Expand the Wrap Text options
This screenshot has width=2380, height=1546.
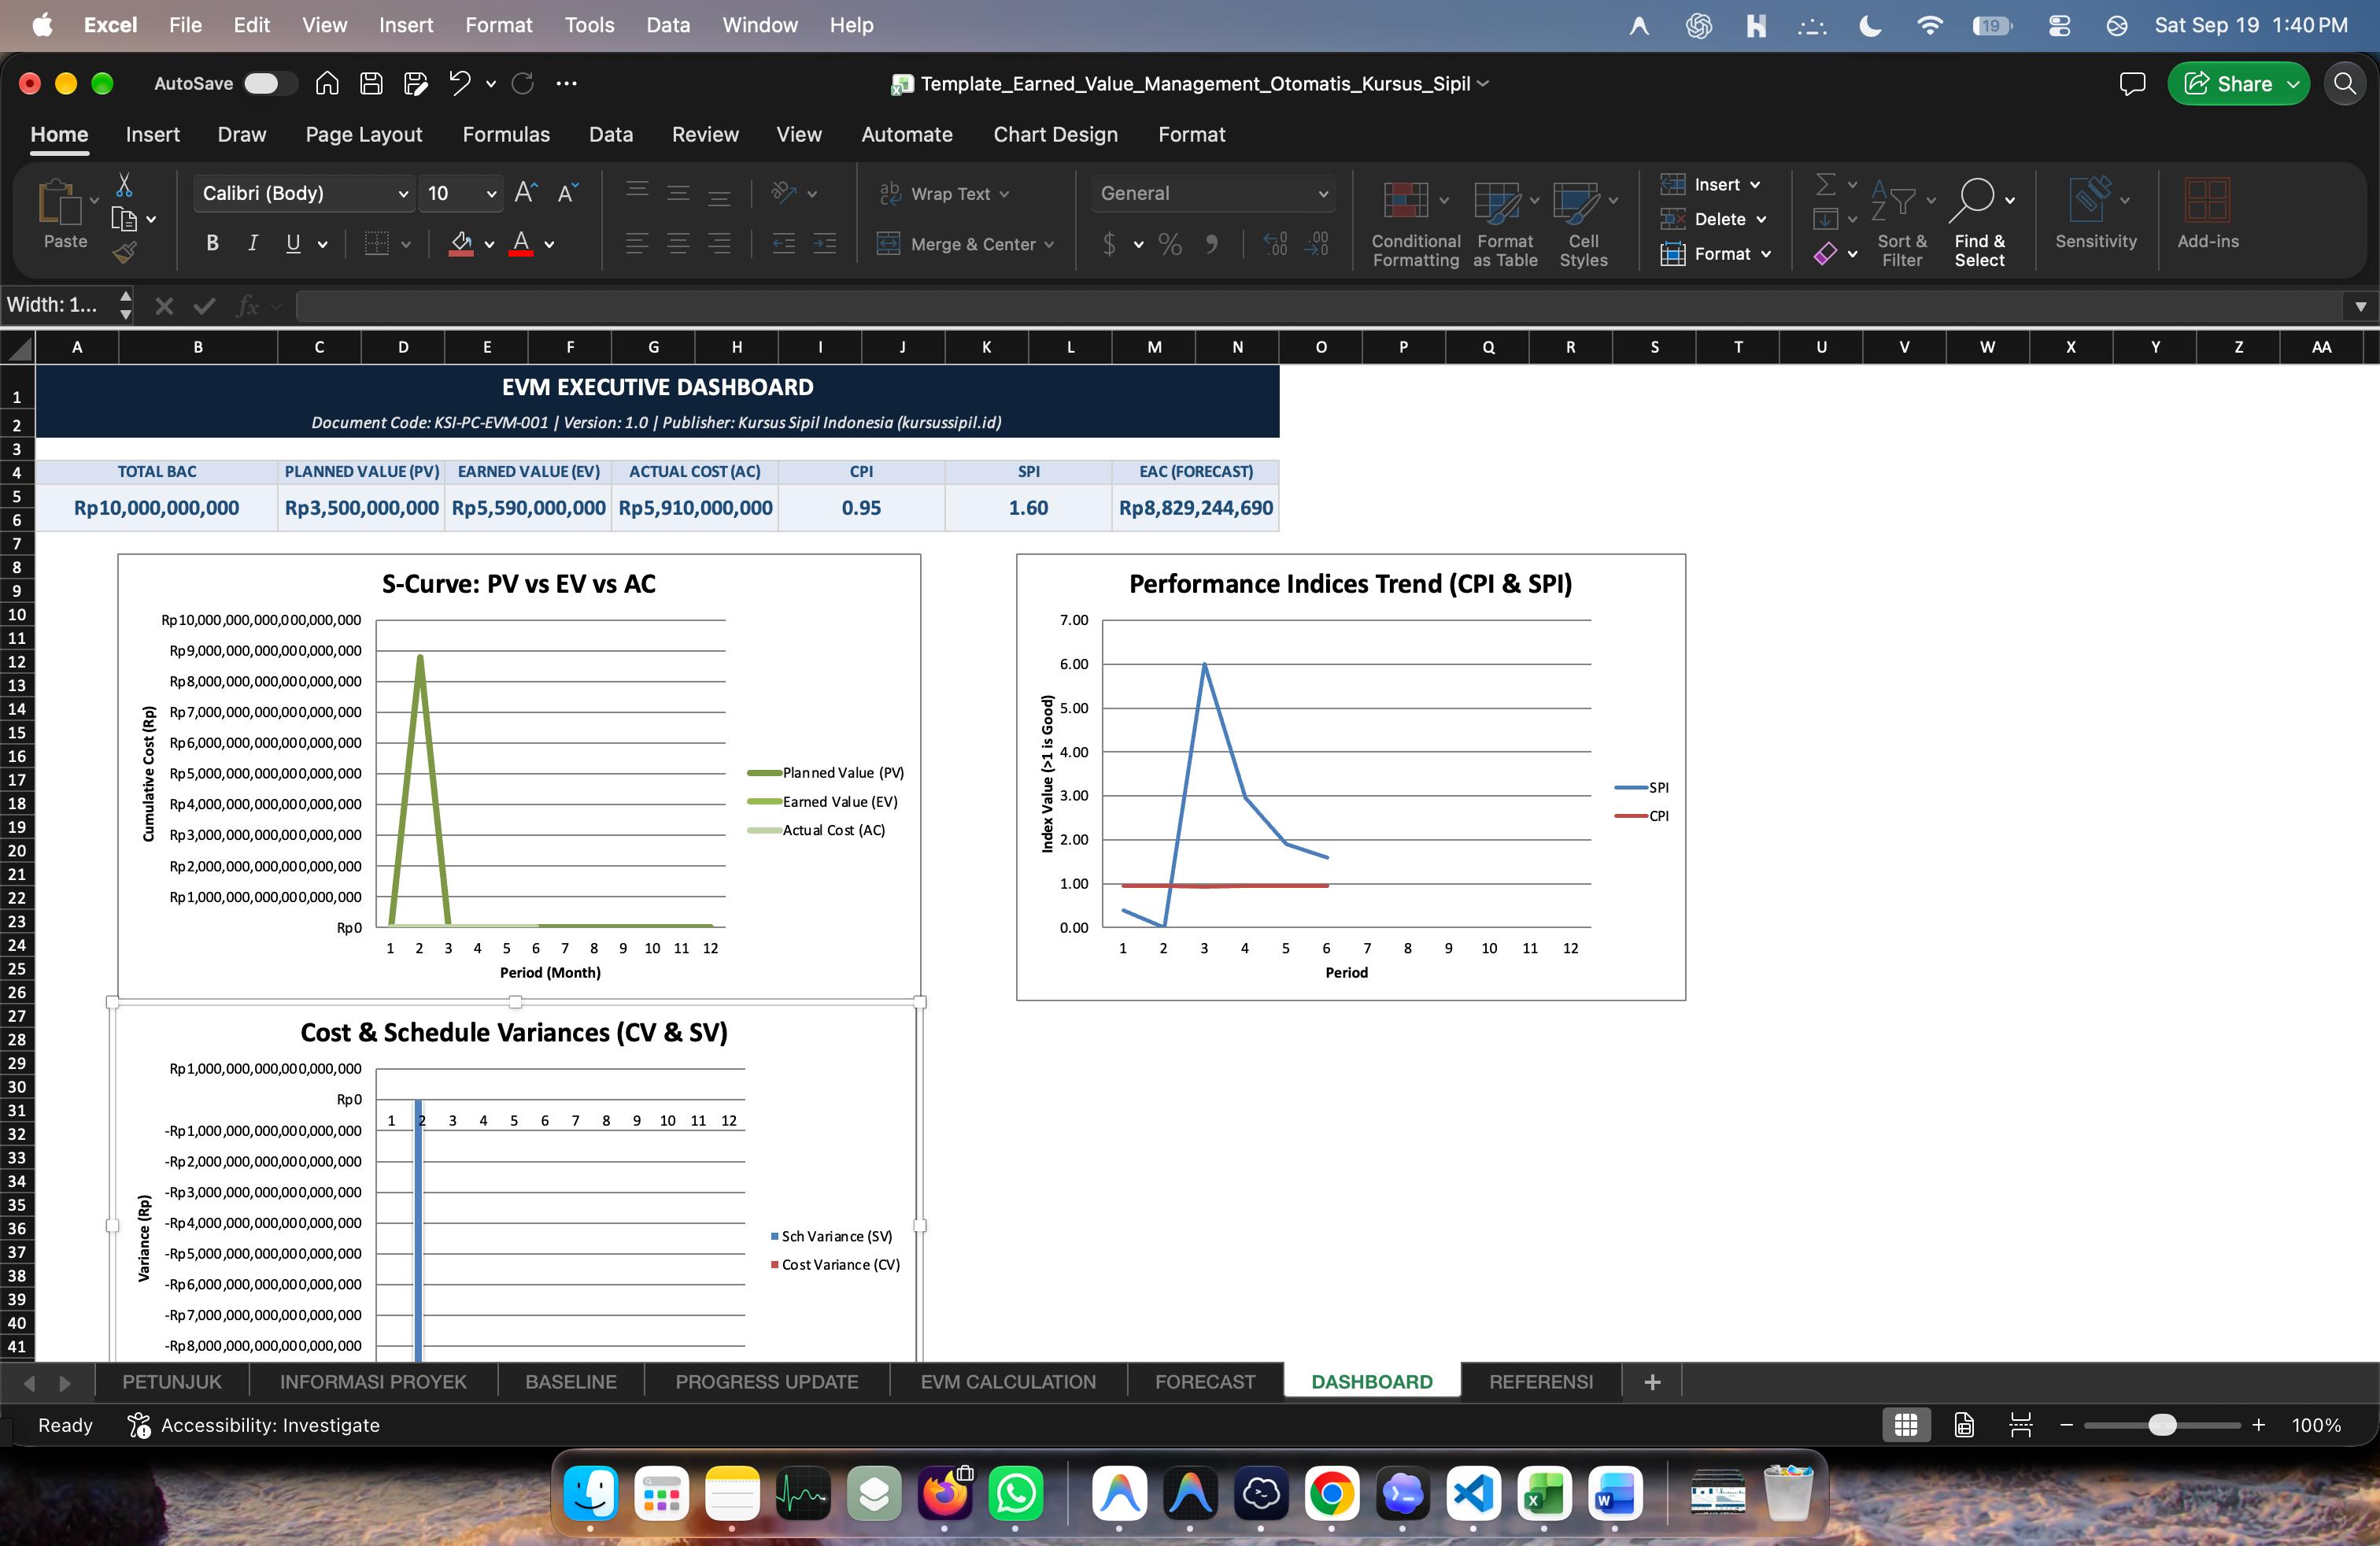pyautogui.click(x=1004, y=194)
